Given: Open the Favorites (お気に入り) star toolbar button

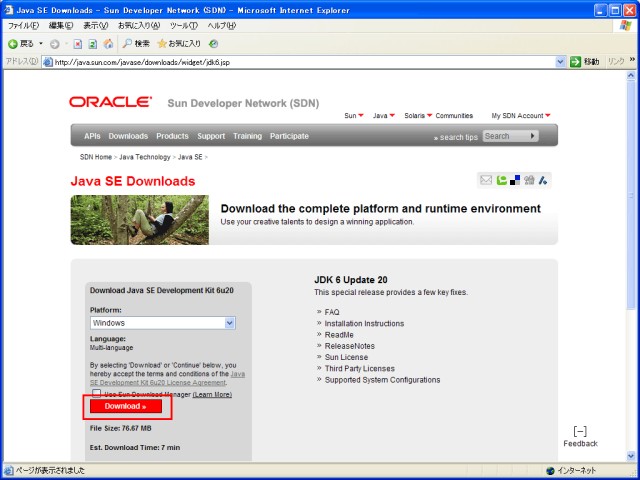Looking at the screenshot, I should click(179, 44).
